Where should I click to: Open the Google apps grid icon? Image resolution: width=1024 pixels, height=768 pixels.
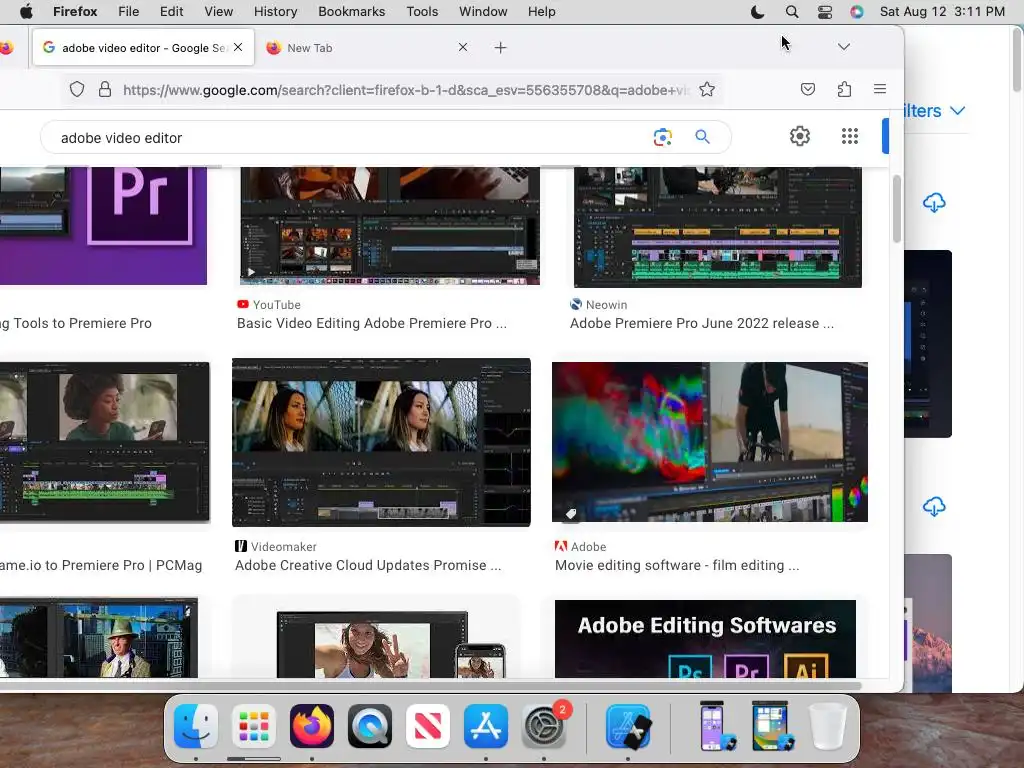coord(850,136)
